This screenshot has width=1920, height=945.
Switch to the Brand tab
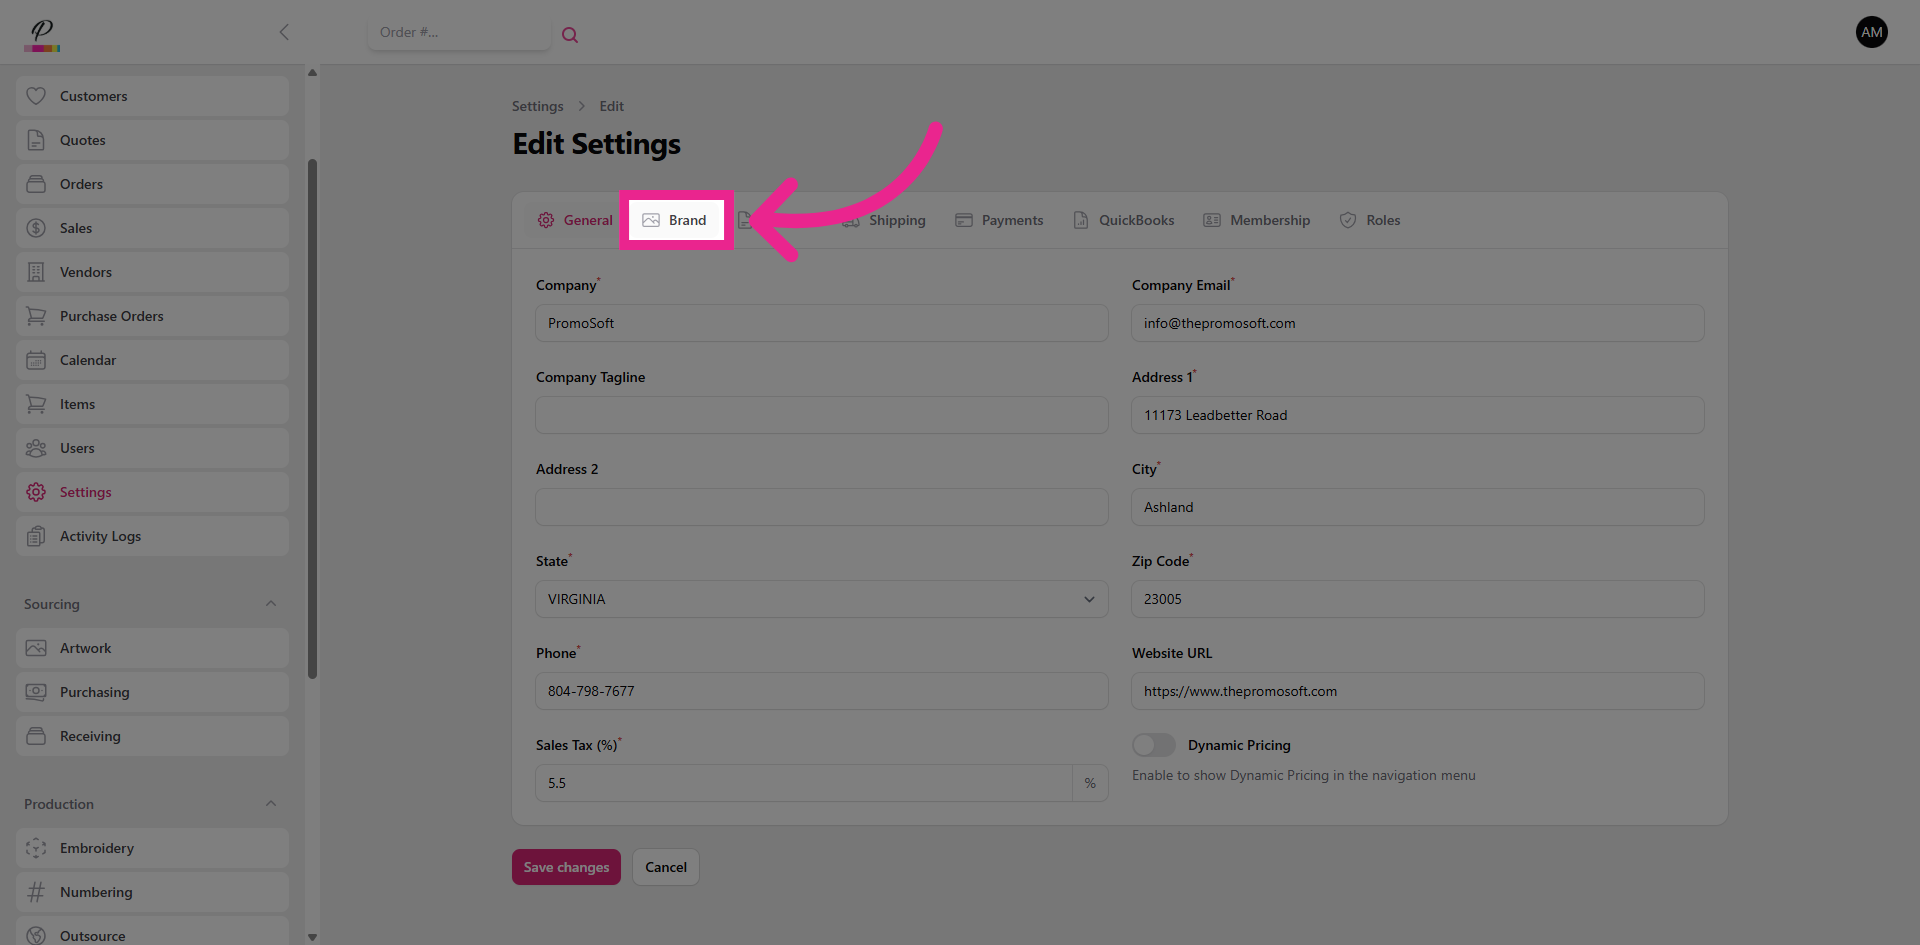pos(676,220)
